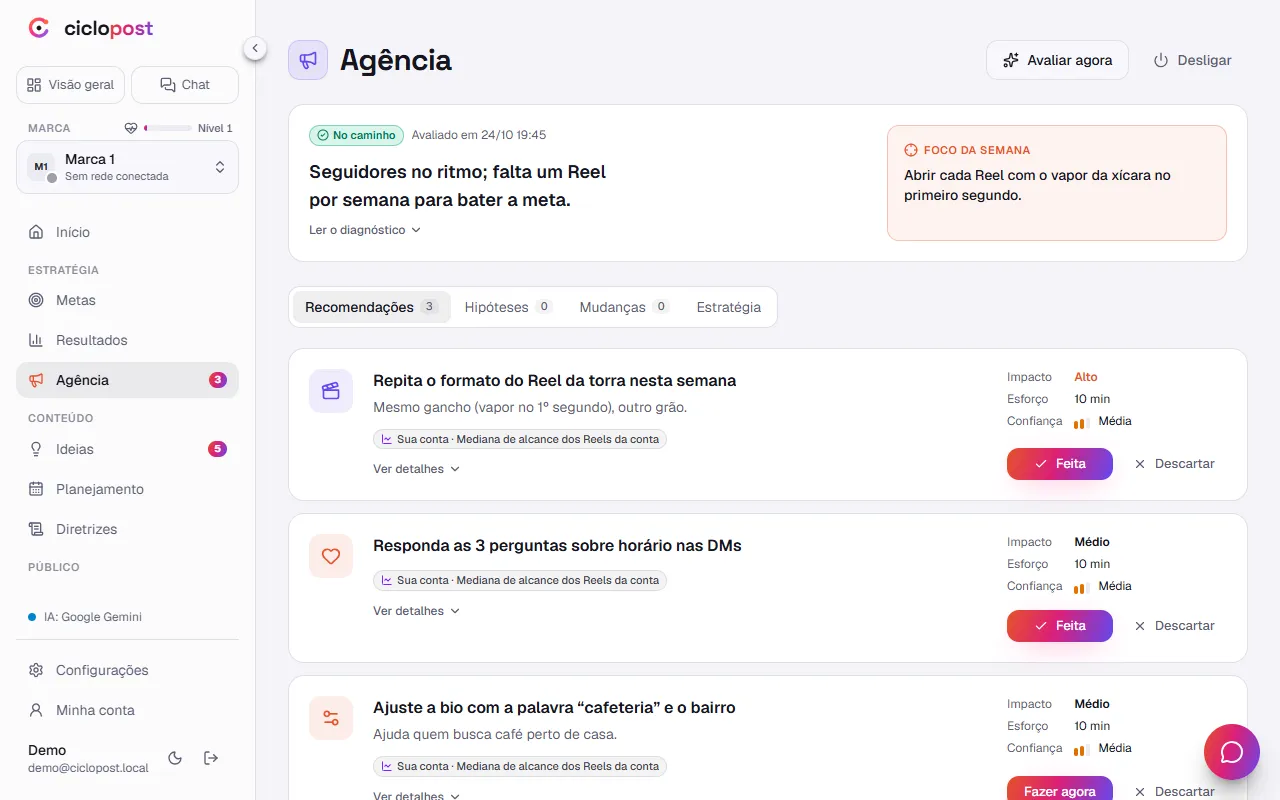Click IA: Google Gemini indicator

coord(85,617)
